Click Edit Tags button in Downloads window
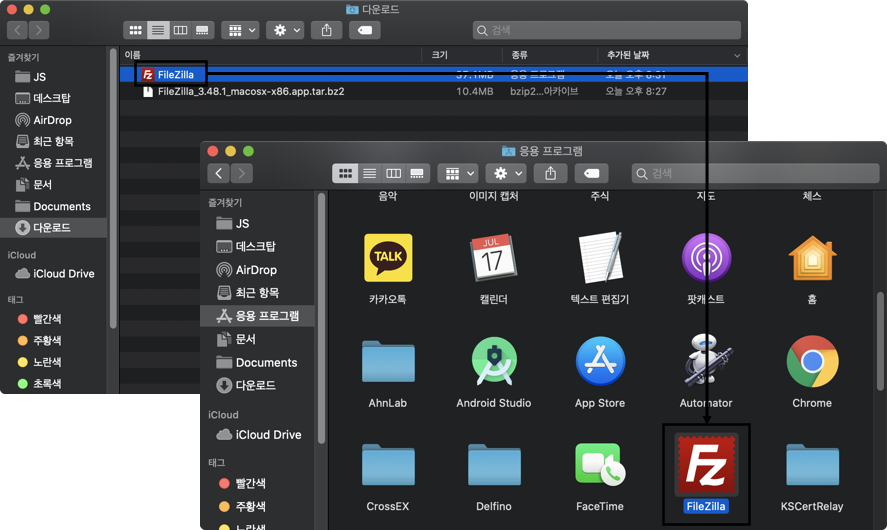 [x=365, y=30]
